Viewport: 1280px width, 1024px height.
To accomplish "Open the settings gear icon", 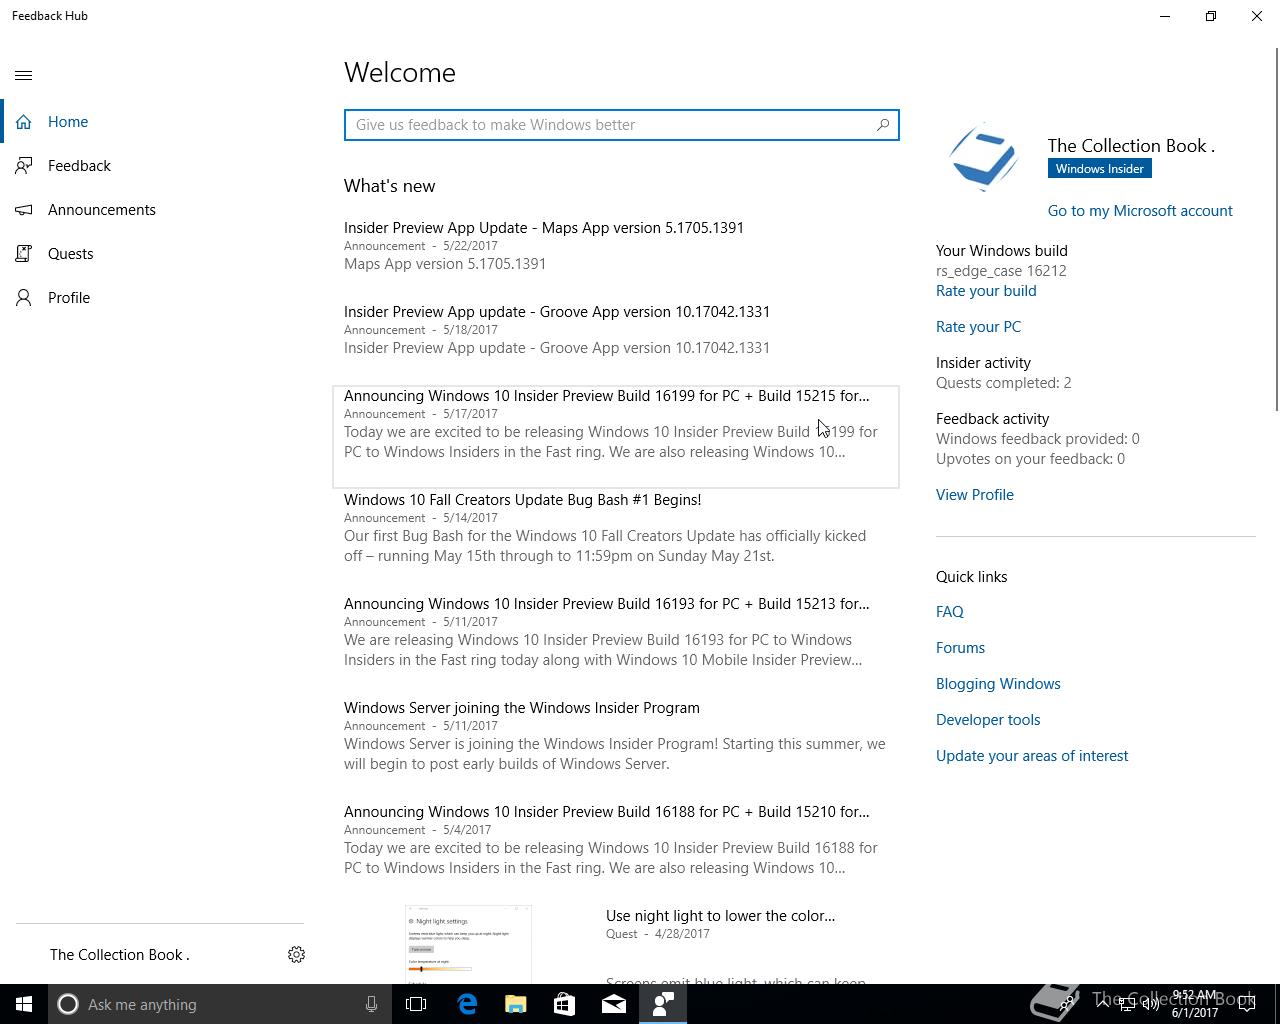I will pyautogui.click(x=296, y=955).
